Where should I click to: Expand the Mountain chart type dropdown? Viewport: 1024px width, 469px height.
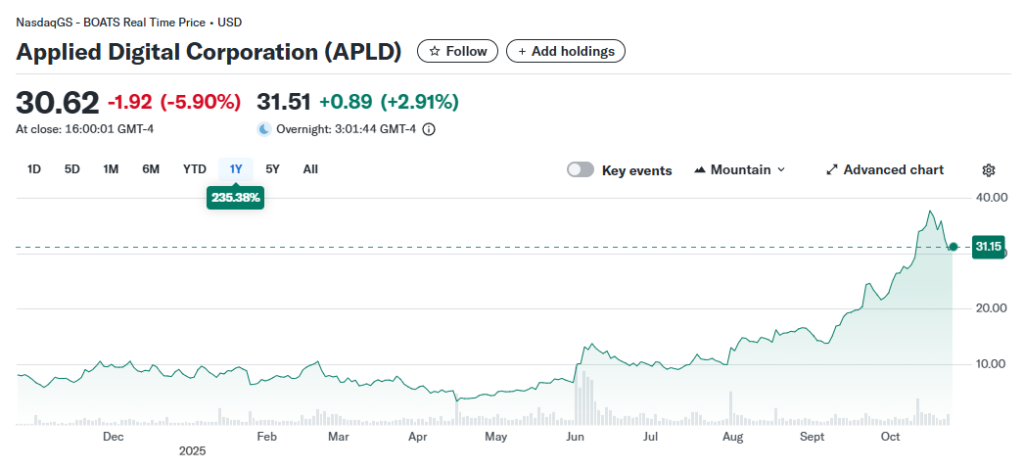[x=781, y=170]
